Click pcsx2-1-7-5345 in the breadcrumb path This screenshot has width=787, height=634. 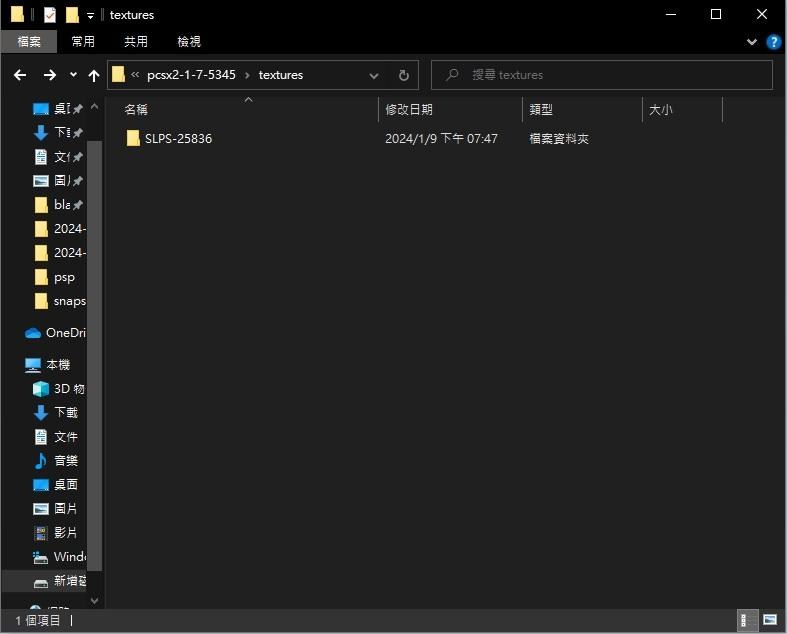pyautogui.click(x=191, y=75)
